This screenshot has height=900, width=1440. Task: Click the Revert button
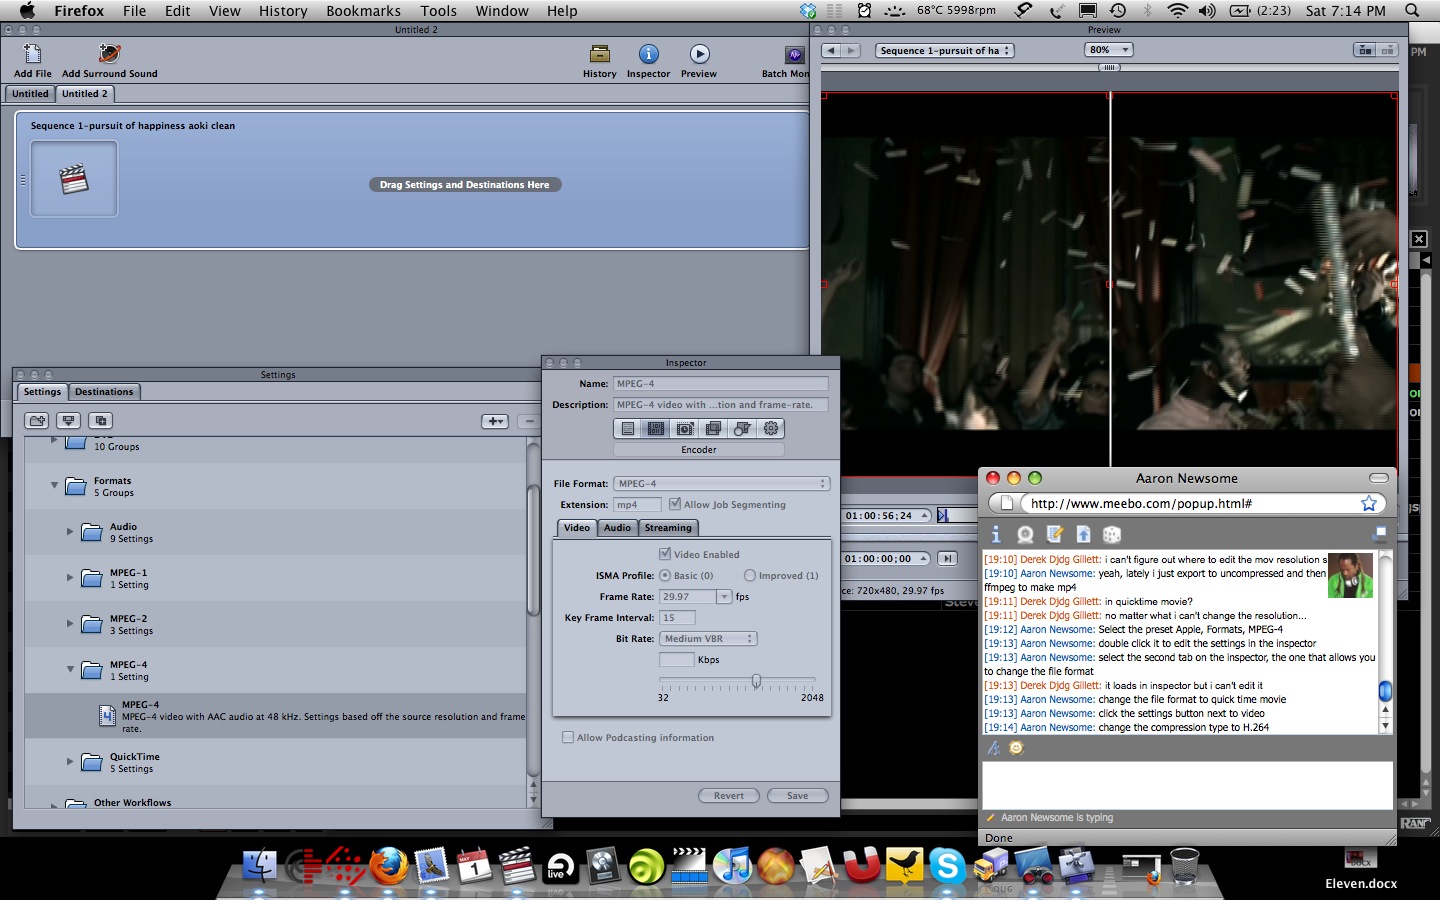(728, 796)
